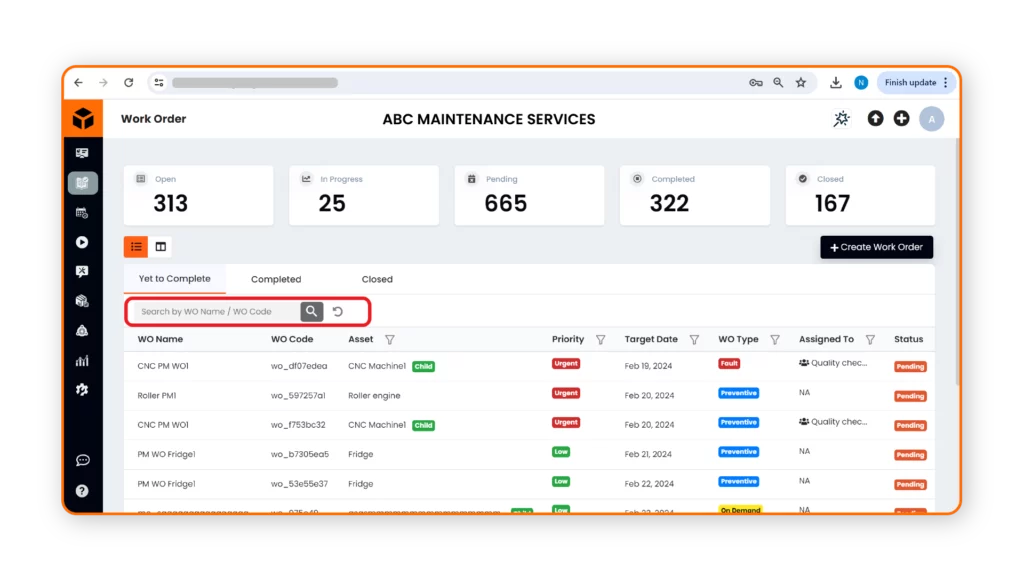This screenshot has height=576, width=1024.
Task: Click Pending status of Roller PM1
Action: pos(910,396)
